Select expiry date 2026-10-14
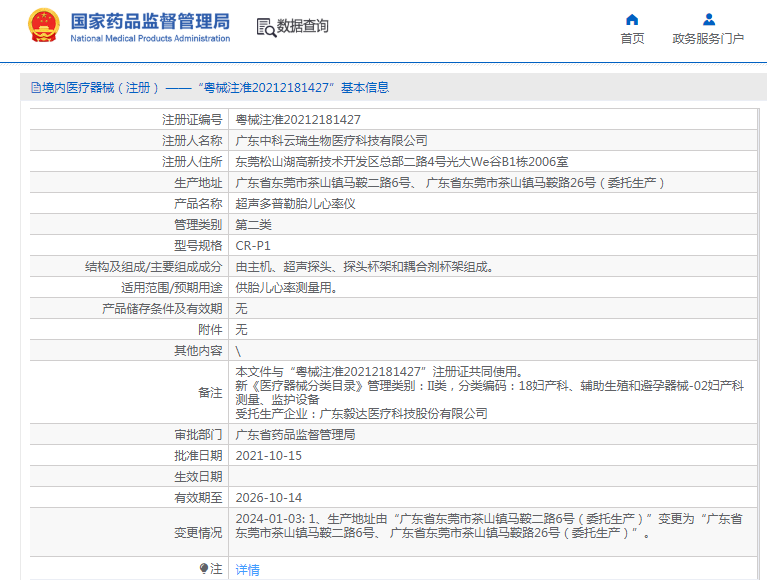 coord(269,498)
